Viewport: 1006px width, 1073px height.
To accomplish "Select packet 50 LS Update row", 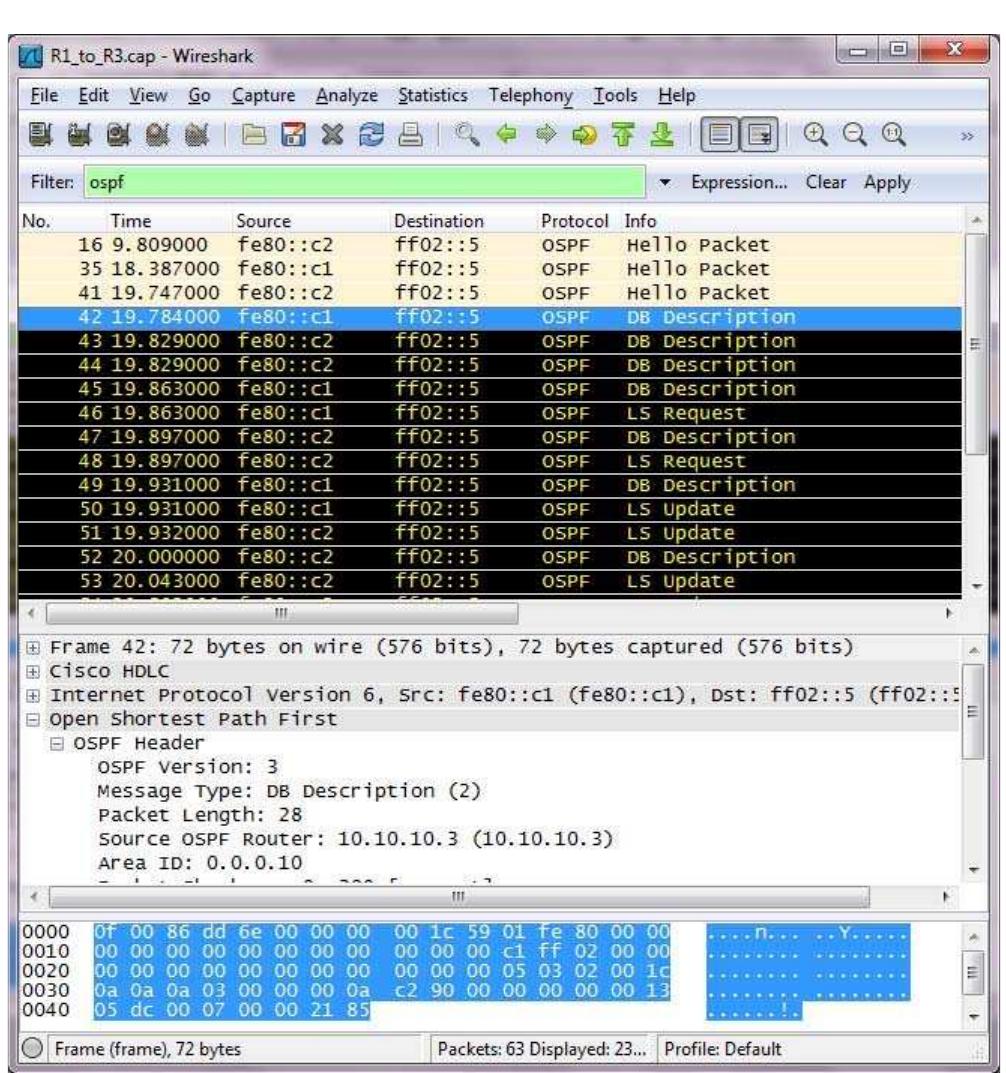I will [x=489, y=509].
